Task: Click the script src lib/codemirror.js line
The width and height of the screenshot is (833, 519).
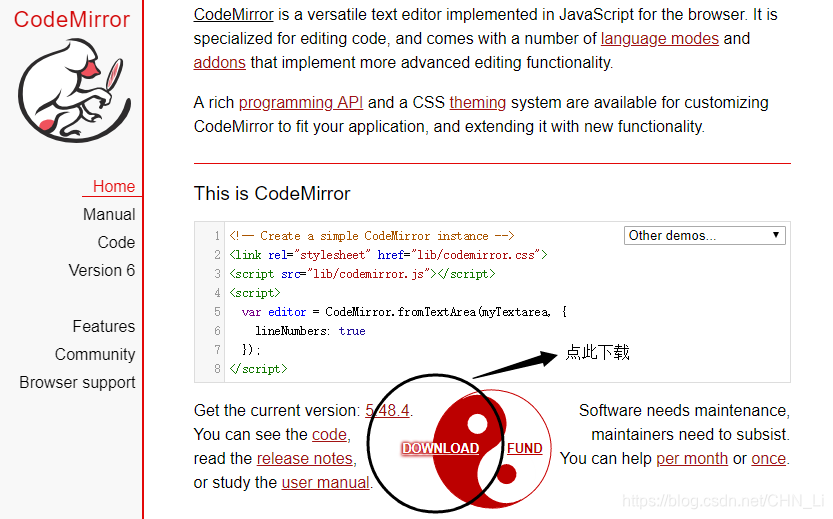Action: [x=362, y=274]
